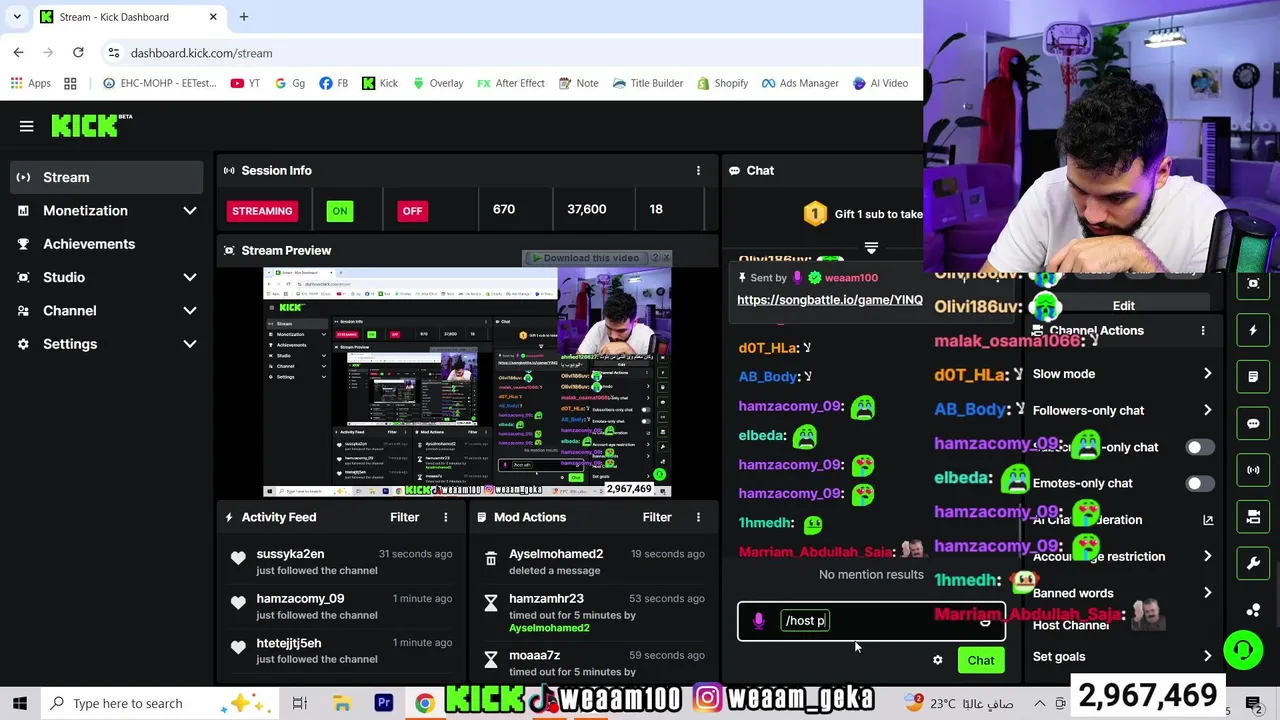
Task: Click Filter in Mod Actions
Action: (x=657, y=517)
